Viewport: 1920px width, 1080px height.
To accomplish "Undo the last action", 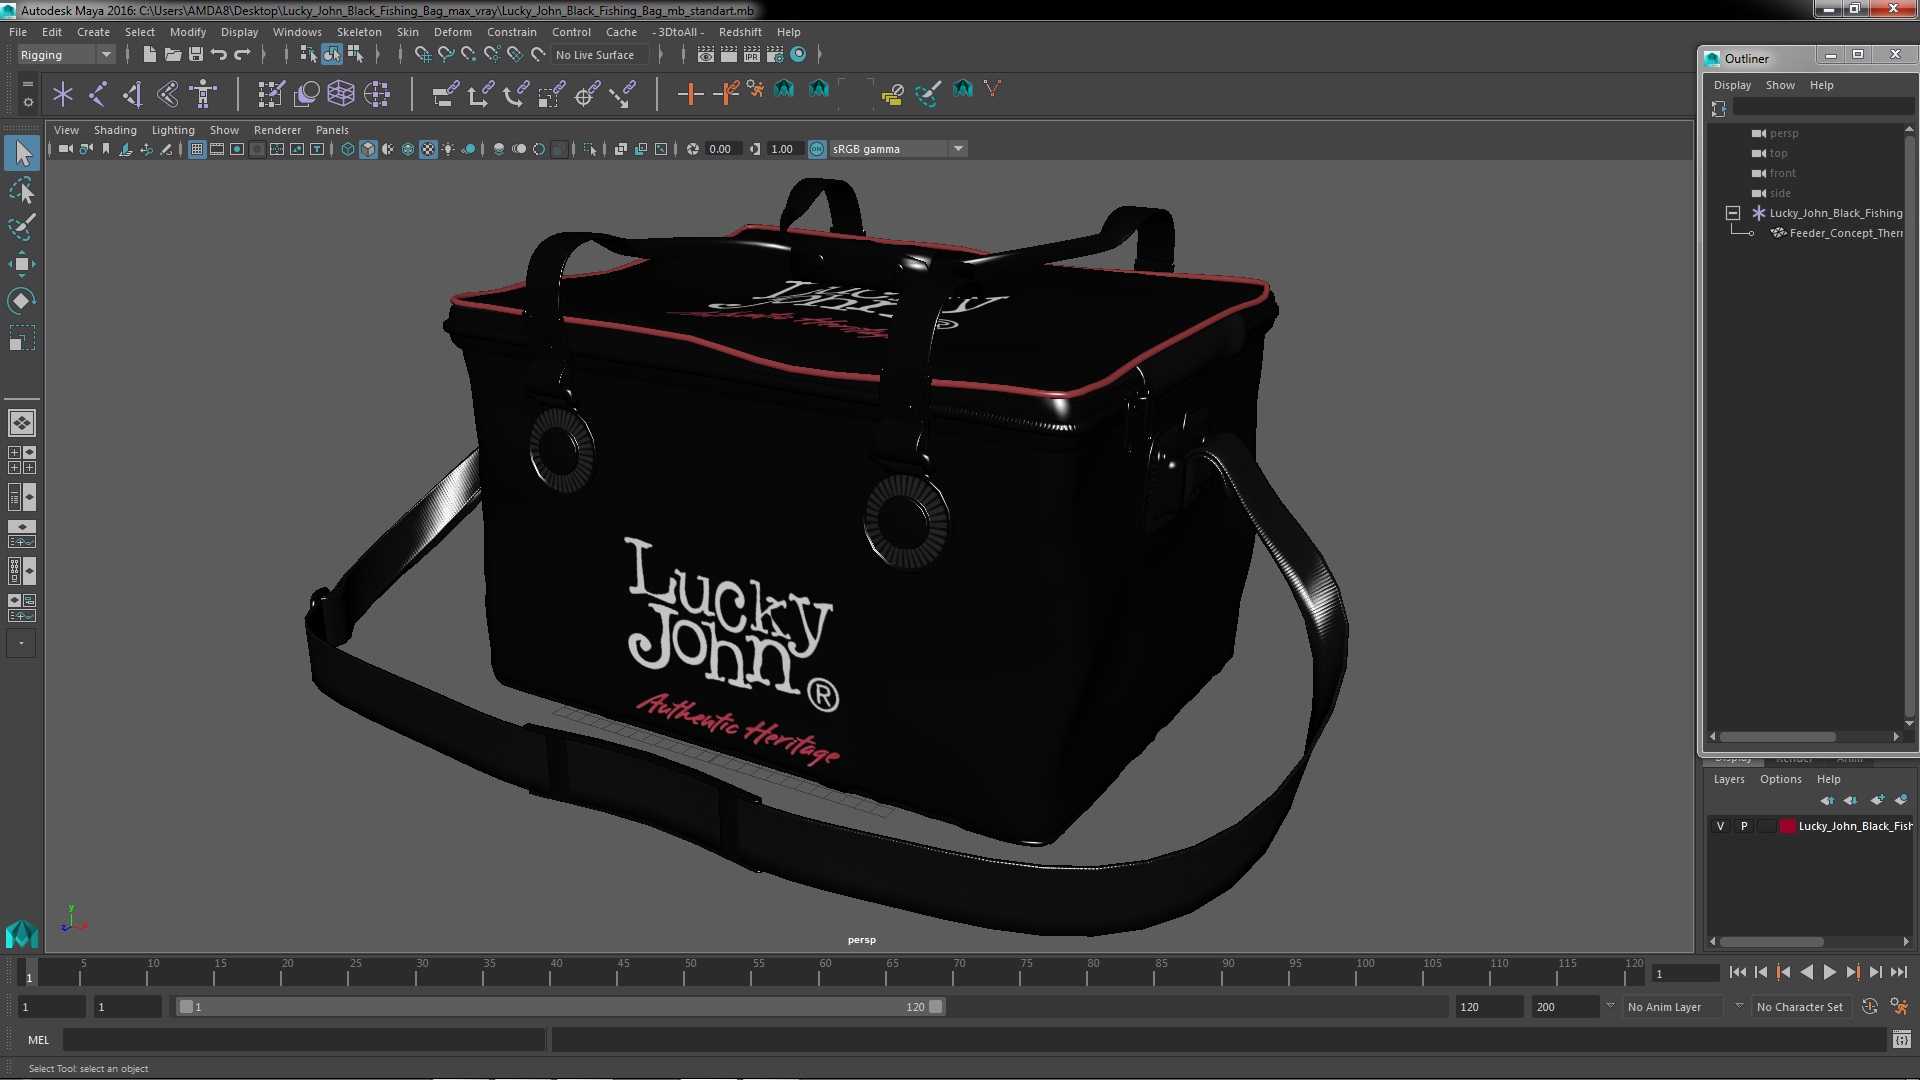I will (219, 55).
